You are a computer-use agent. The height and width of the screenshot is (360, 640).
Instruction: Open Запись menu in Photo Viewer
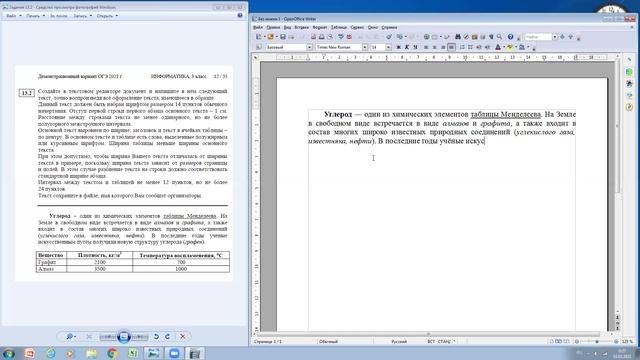pos(82,16)
